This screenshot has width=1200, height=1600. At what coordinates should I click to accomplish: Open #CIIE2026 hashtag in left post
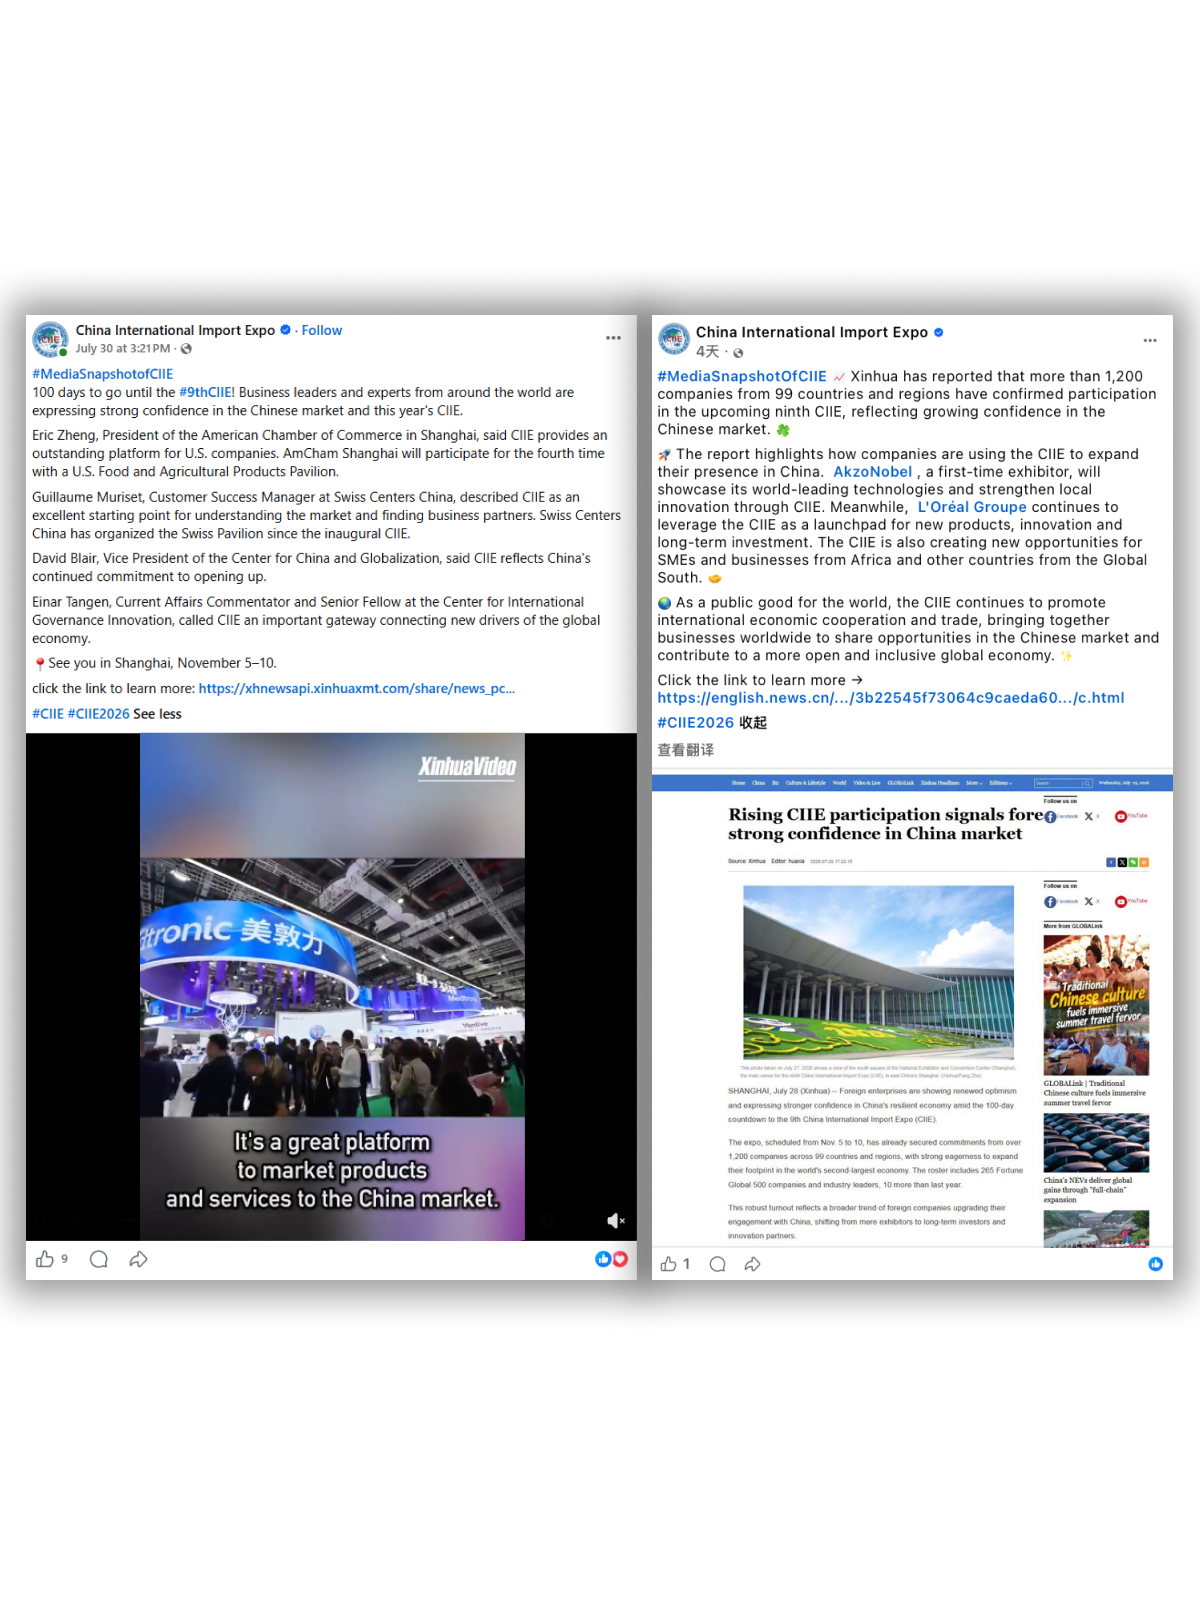coord(98,714)
